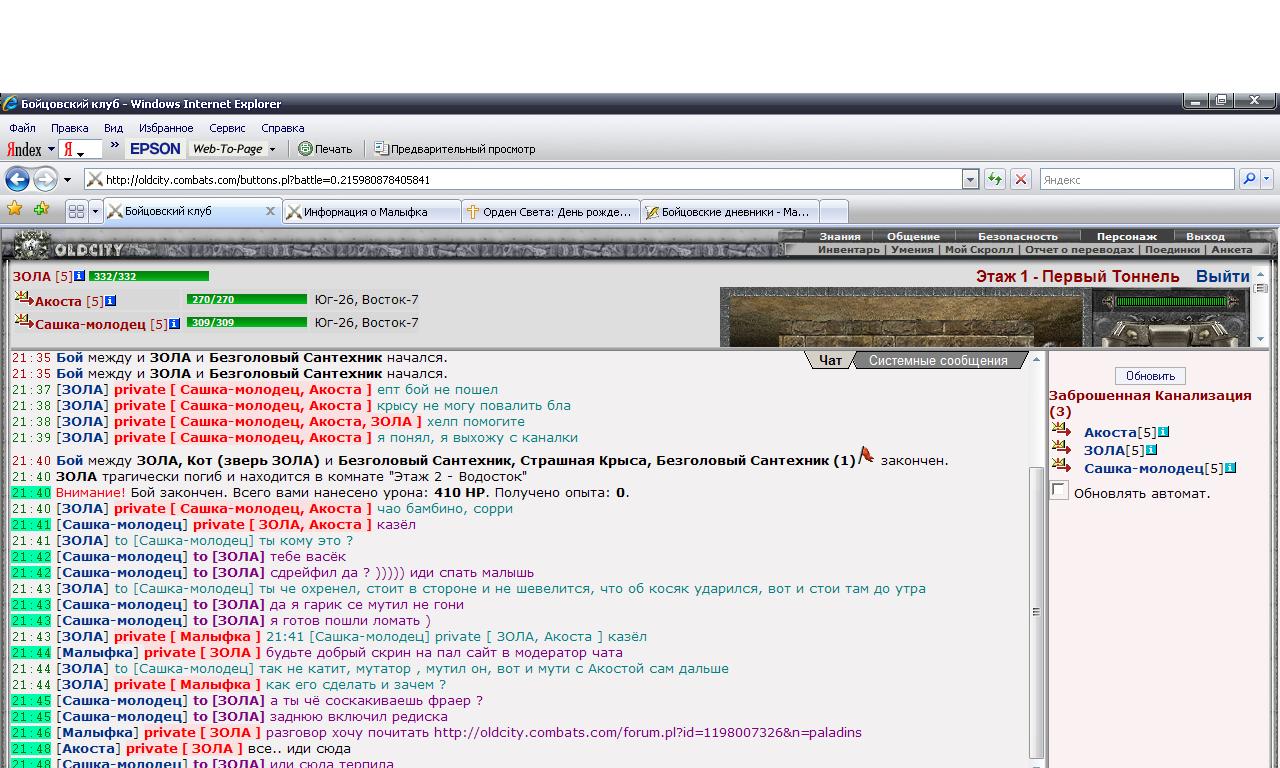Click the private-message arrow icon next to Акоста in top panel
Screen dimensions: 1280x768
click(x=23, y=298)
